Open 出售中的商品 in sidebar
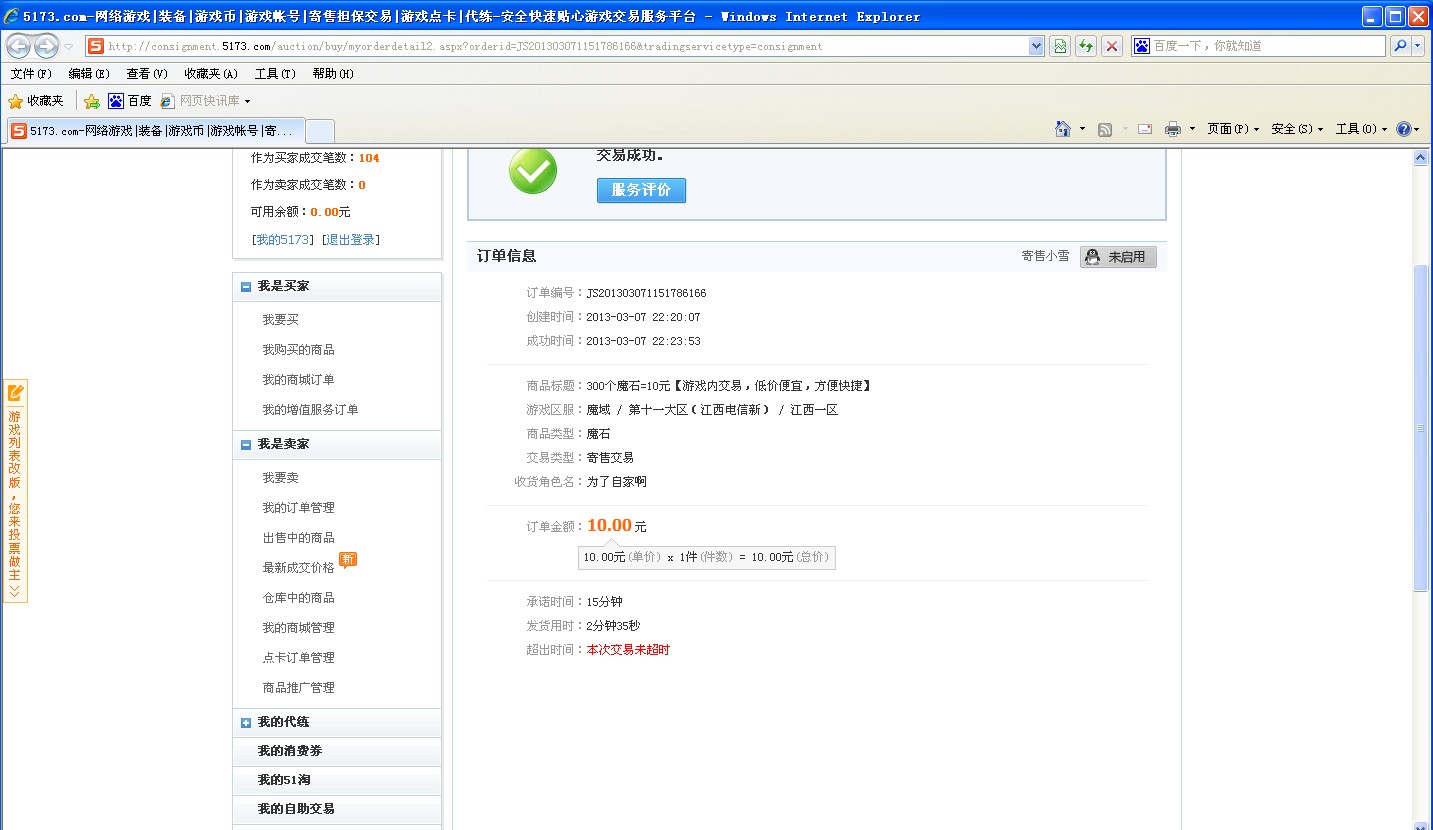 (299, 538)
